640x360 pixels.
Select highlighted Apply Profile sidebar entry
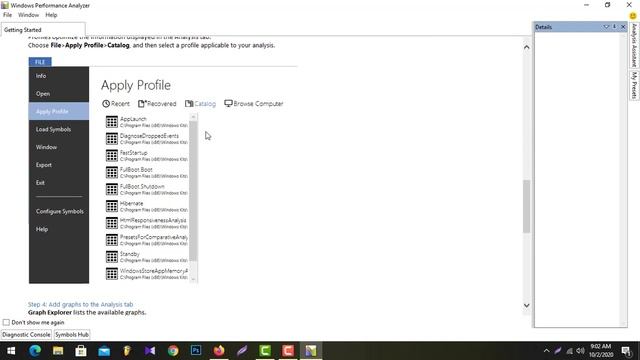(x=59, y=111)
